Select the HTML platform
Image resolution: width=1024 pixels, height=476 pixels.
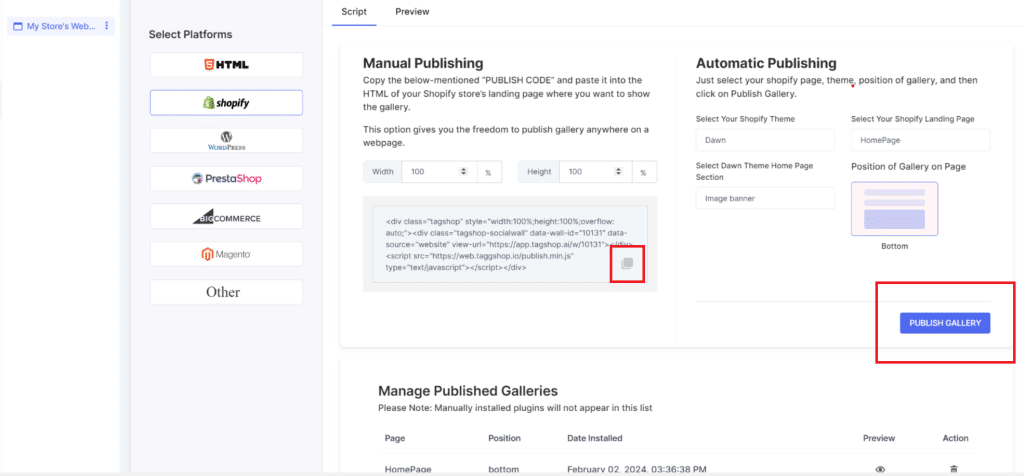(226, 65)
